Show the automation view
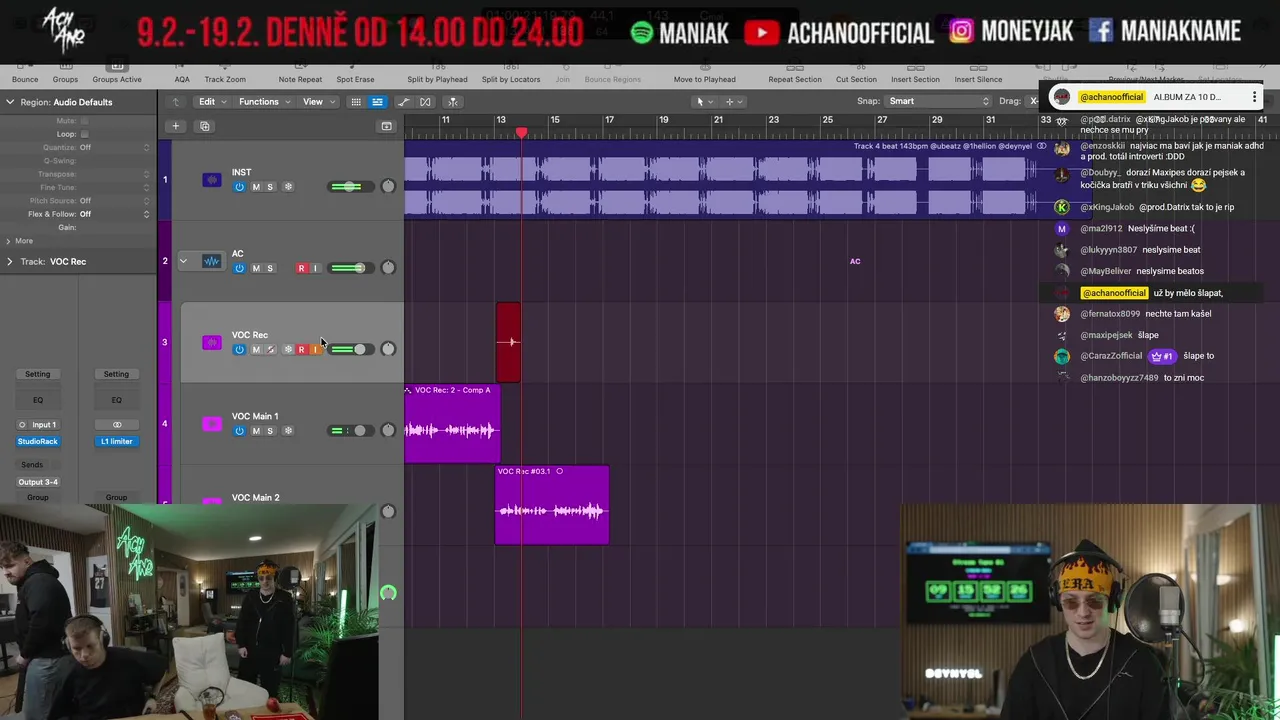 (404, 102)
